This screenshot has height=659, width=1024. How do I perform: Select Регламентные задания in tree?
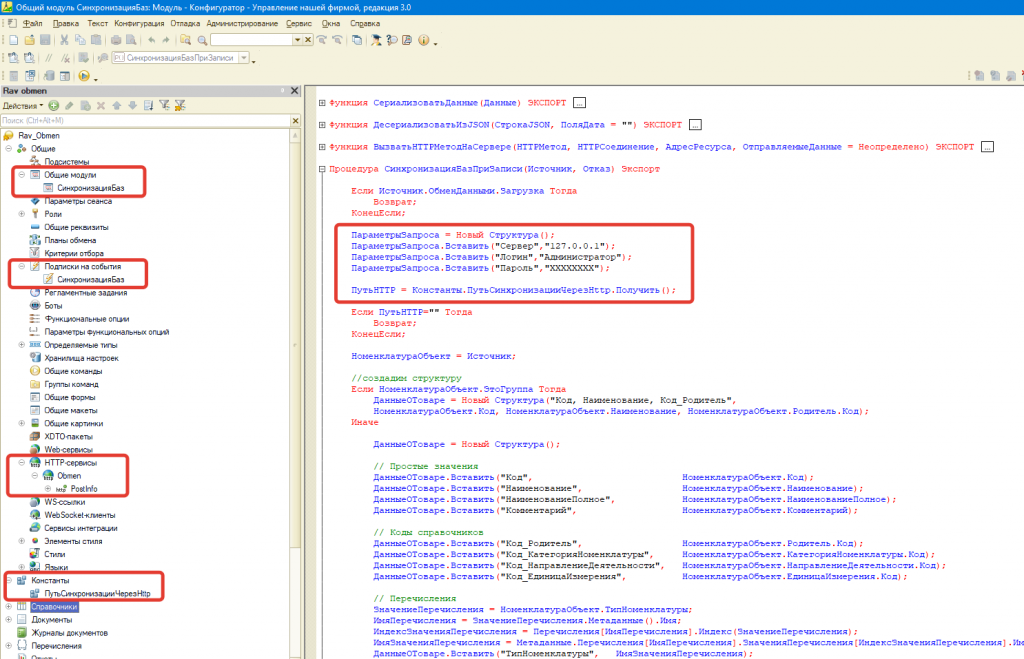(x=86, y=293)
